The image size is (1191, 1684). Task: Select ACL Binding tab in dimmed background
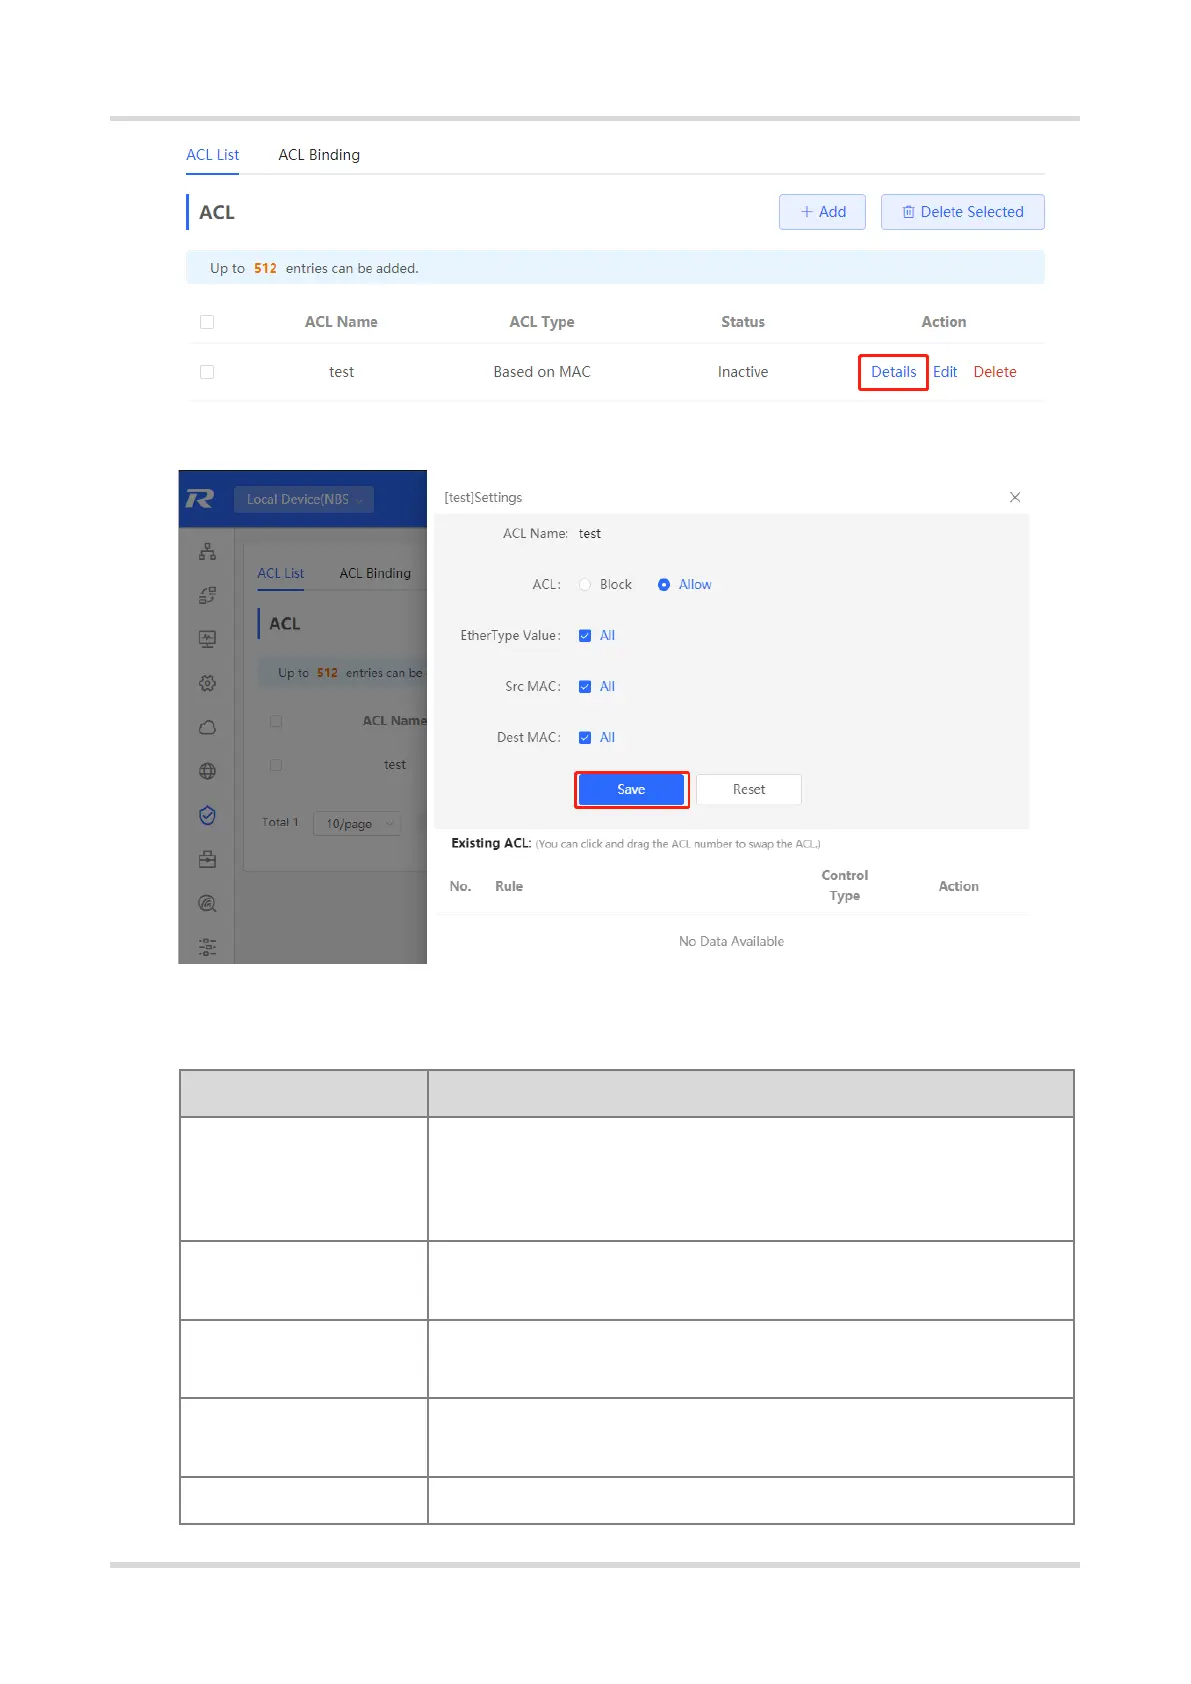click(x=375, y=573)
